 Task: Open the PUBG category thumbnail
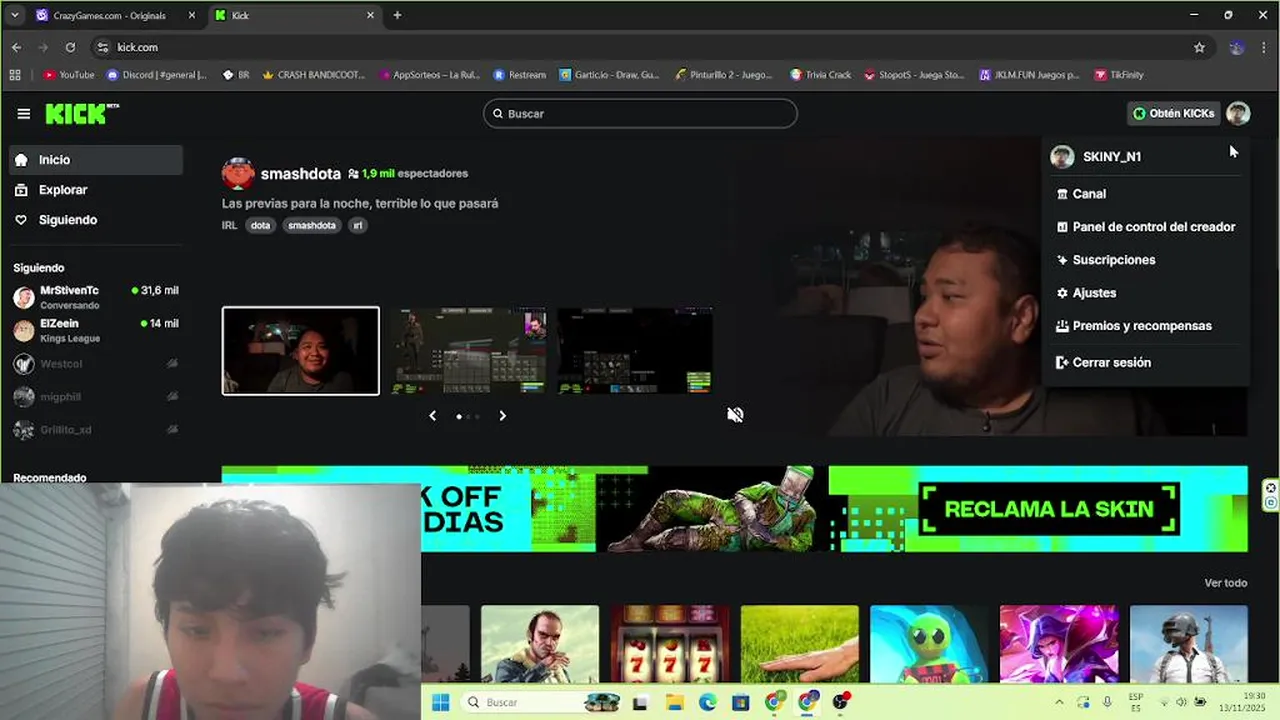[x=1189, y=645]
